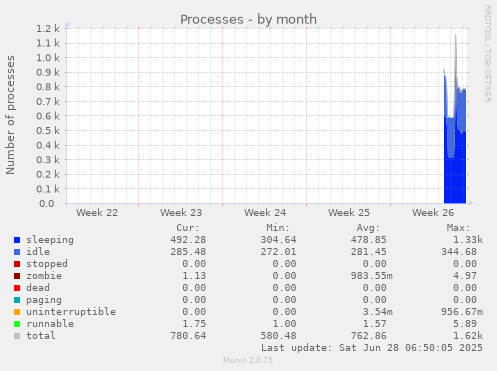Click sleeping average value 478.85

click(369, 240)
